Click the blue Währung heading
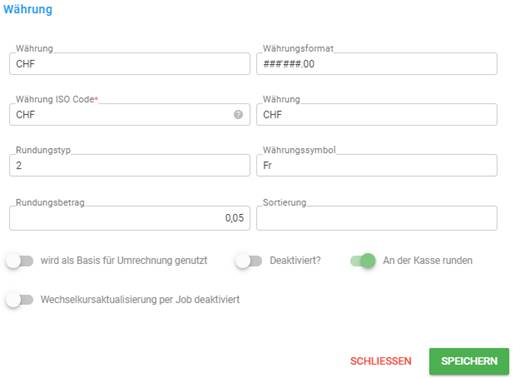515x378 pixels. [28, 9]
